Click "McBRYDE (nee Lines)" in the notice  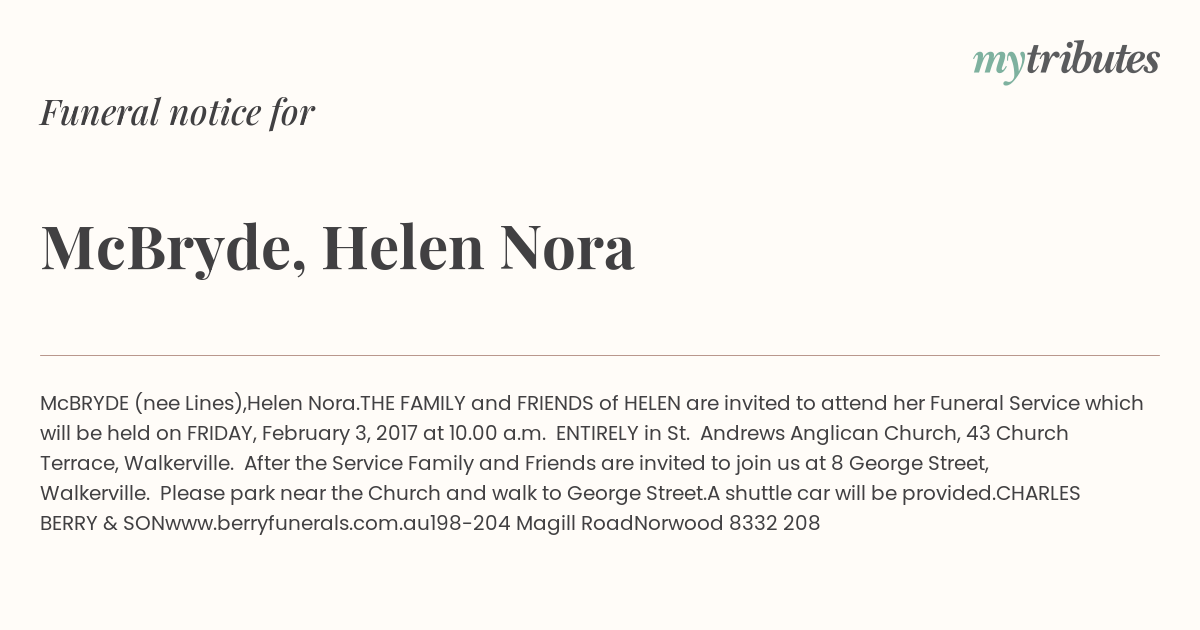[x=141, y=403]
